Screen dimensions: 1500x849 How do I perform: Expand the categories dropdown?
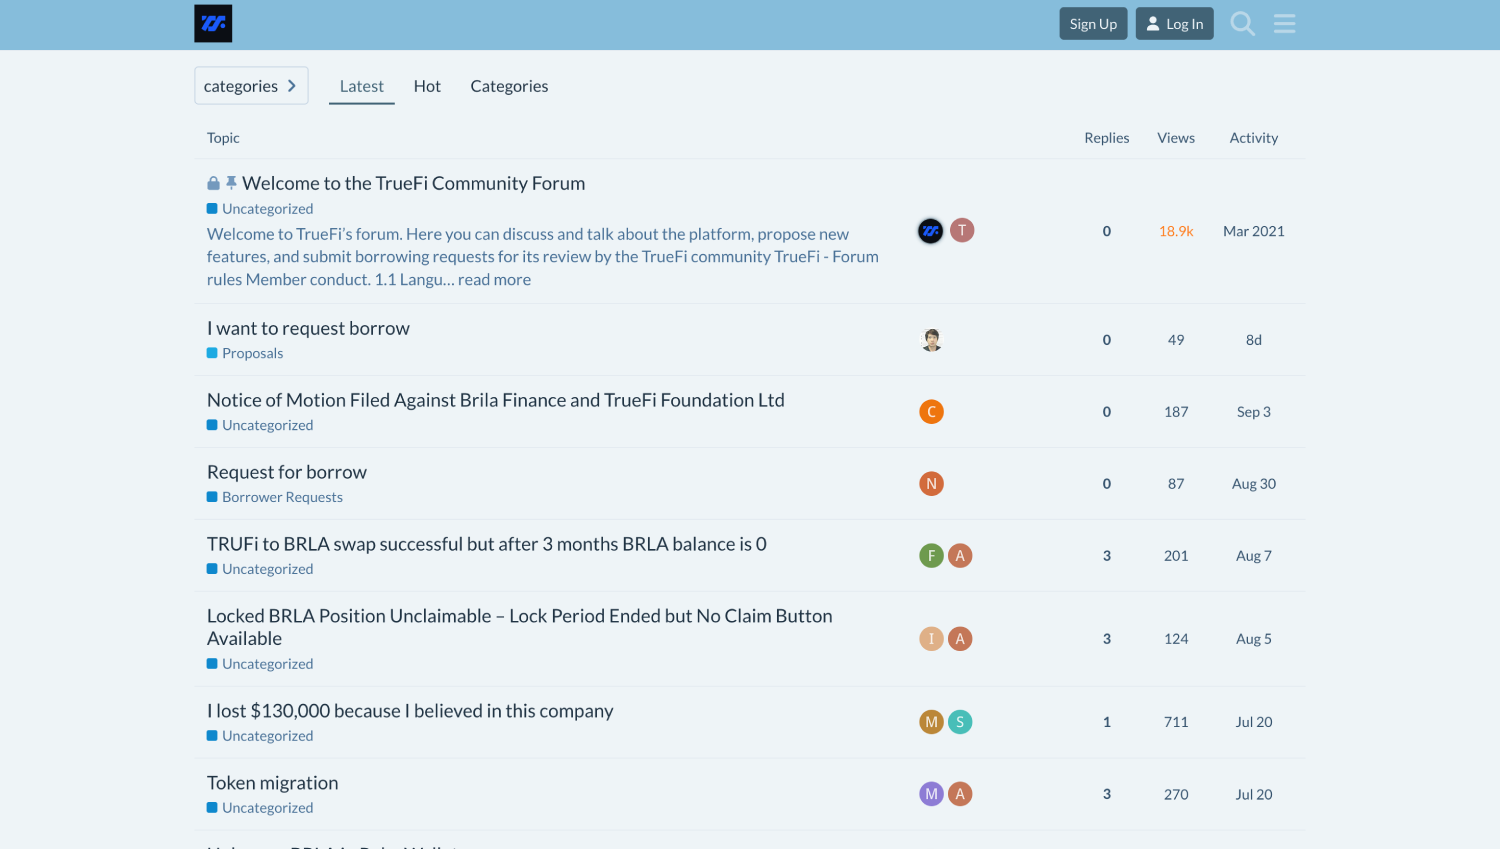pos(251,86)
